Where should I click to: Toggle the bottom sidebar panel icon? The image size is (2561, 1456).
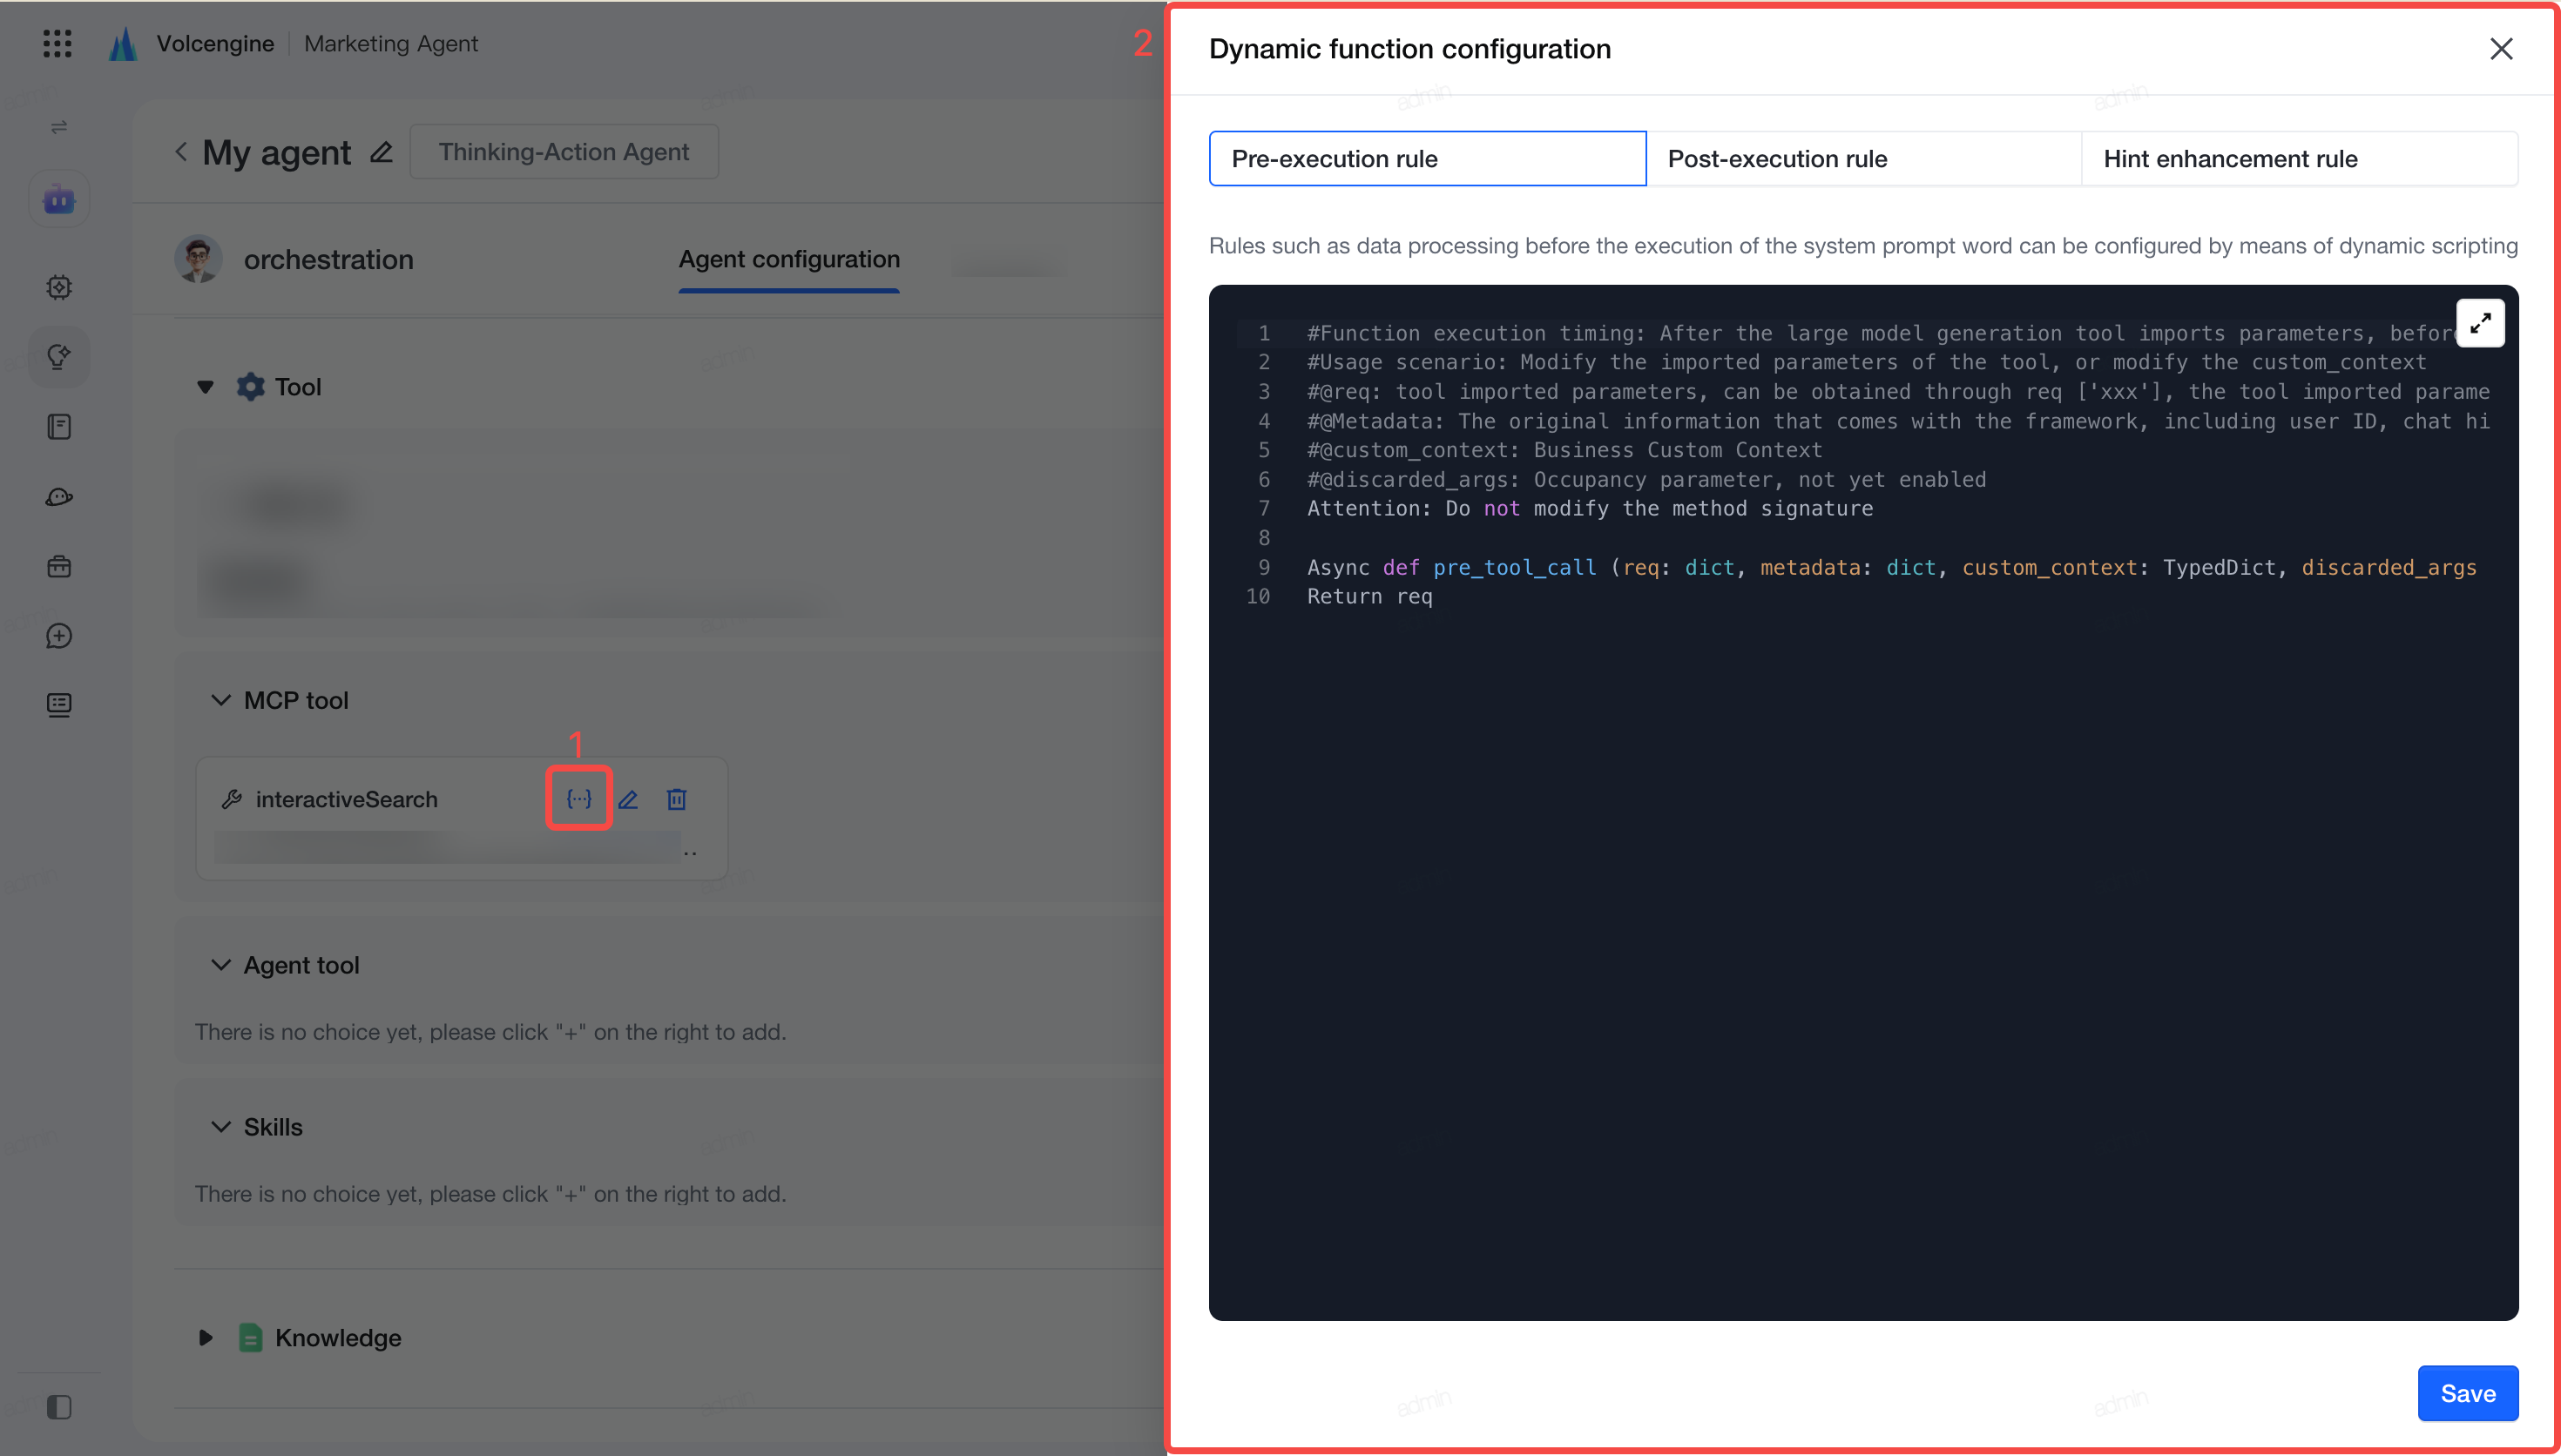click(x=59, y=1407)
